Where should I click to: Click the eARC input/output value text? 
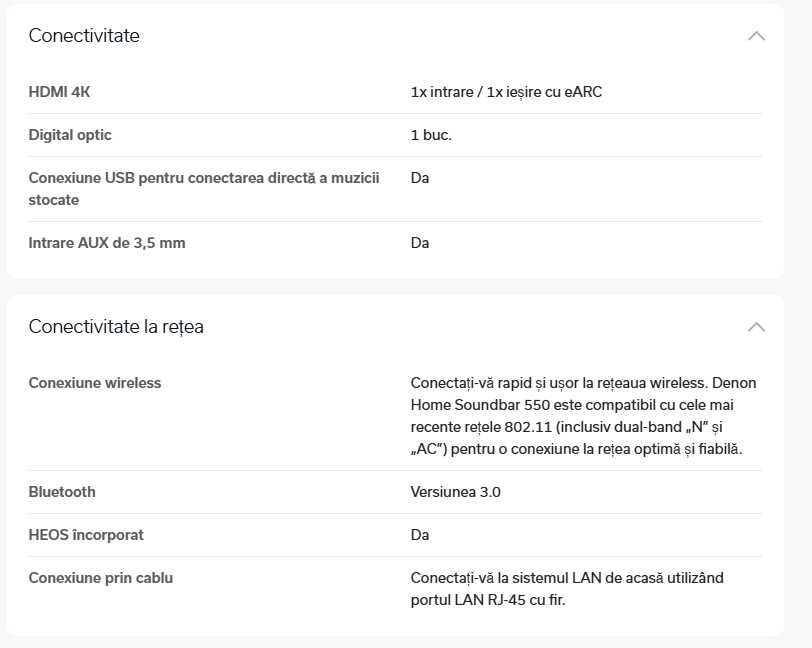[x=506, y=92]
